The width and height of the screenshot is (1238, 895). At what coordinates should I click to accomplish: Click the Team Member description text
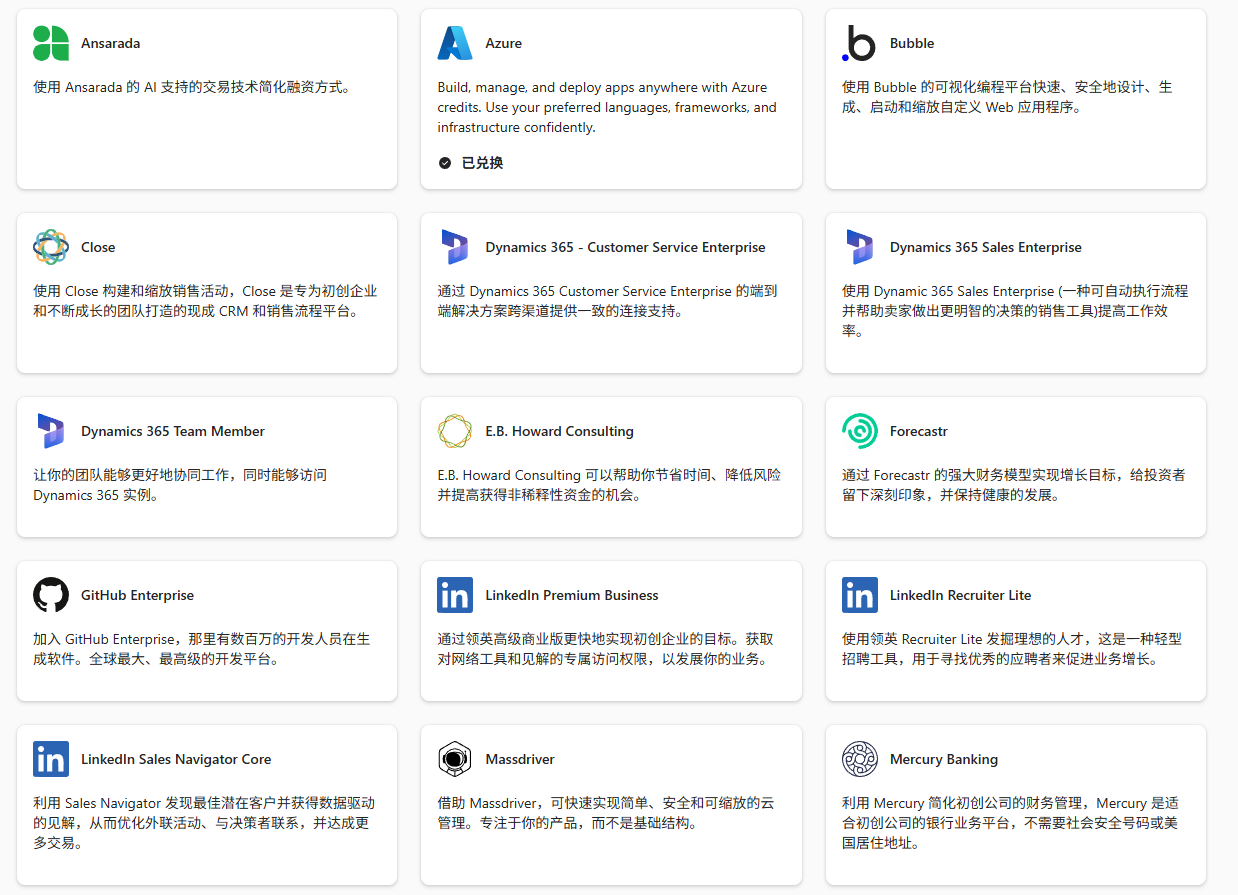(x=180, y=485)
